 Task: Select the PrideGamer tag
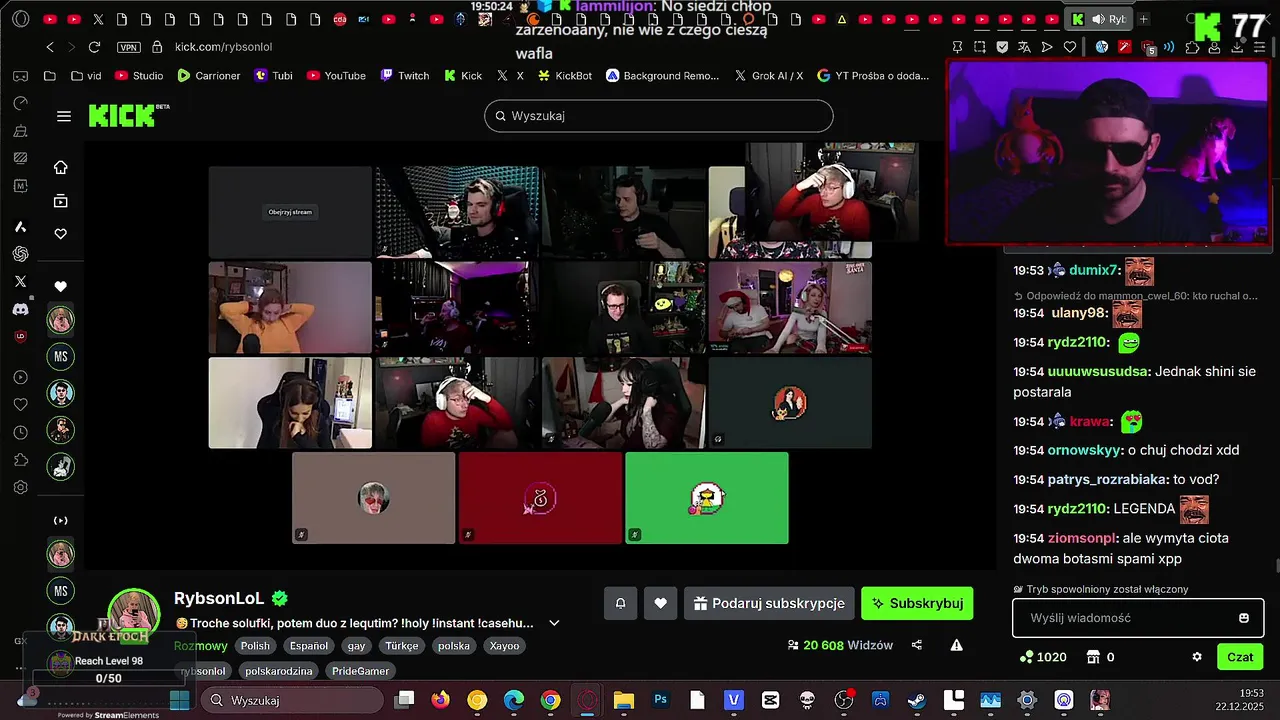point(360,671)
